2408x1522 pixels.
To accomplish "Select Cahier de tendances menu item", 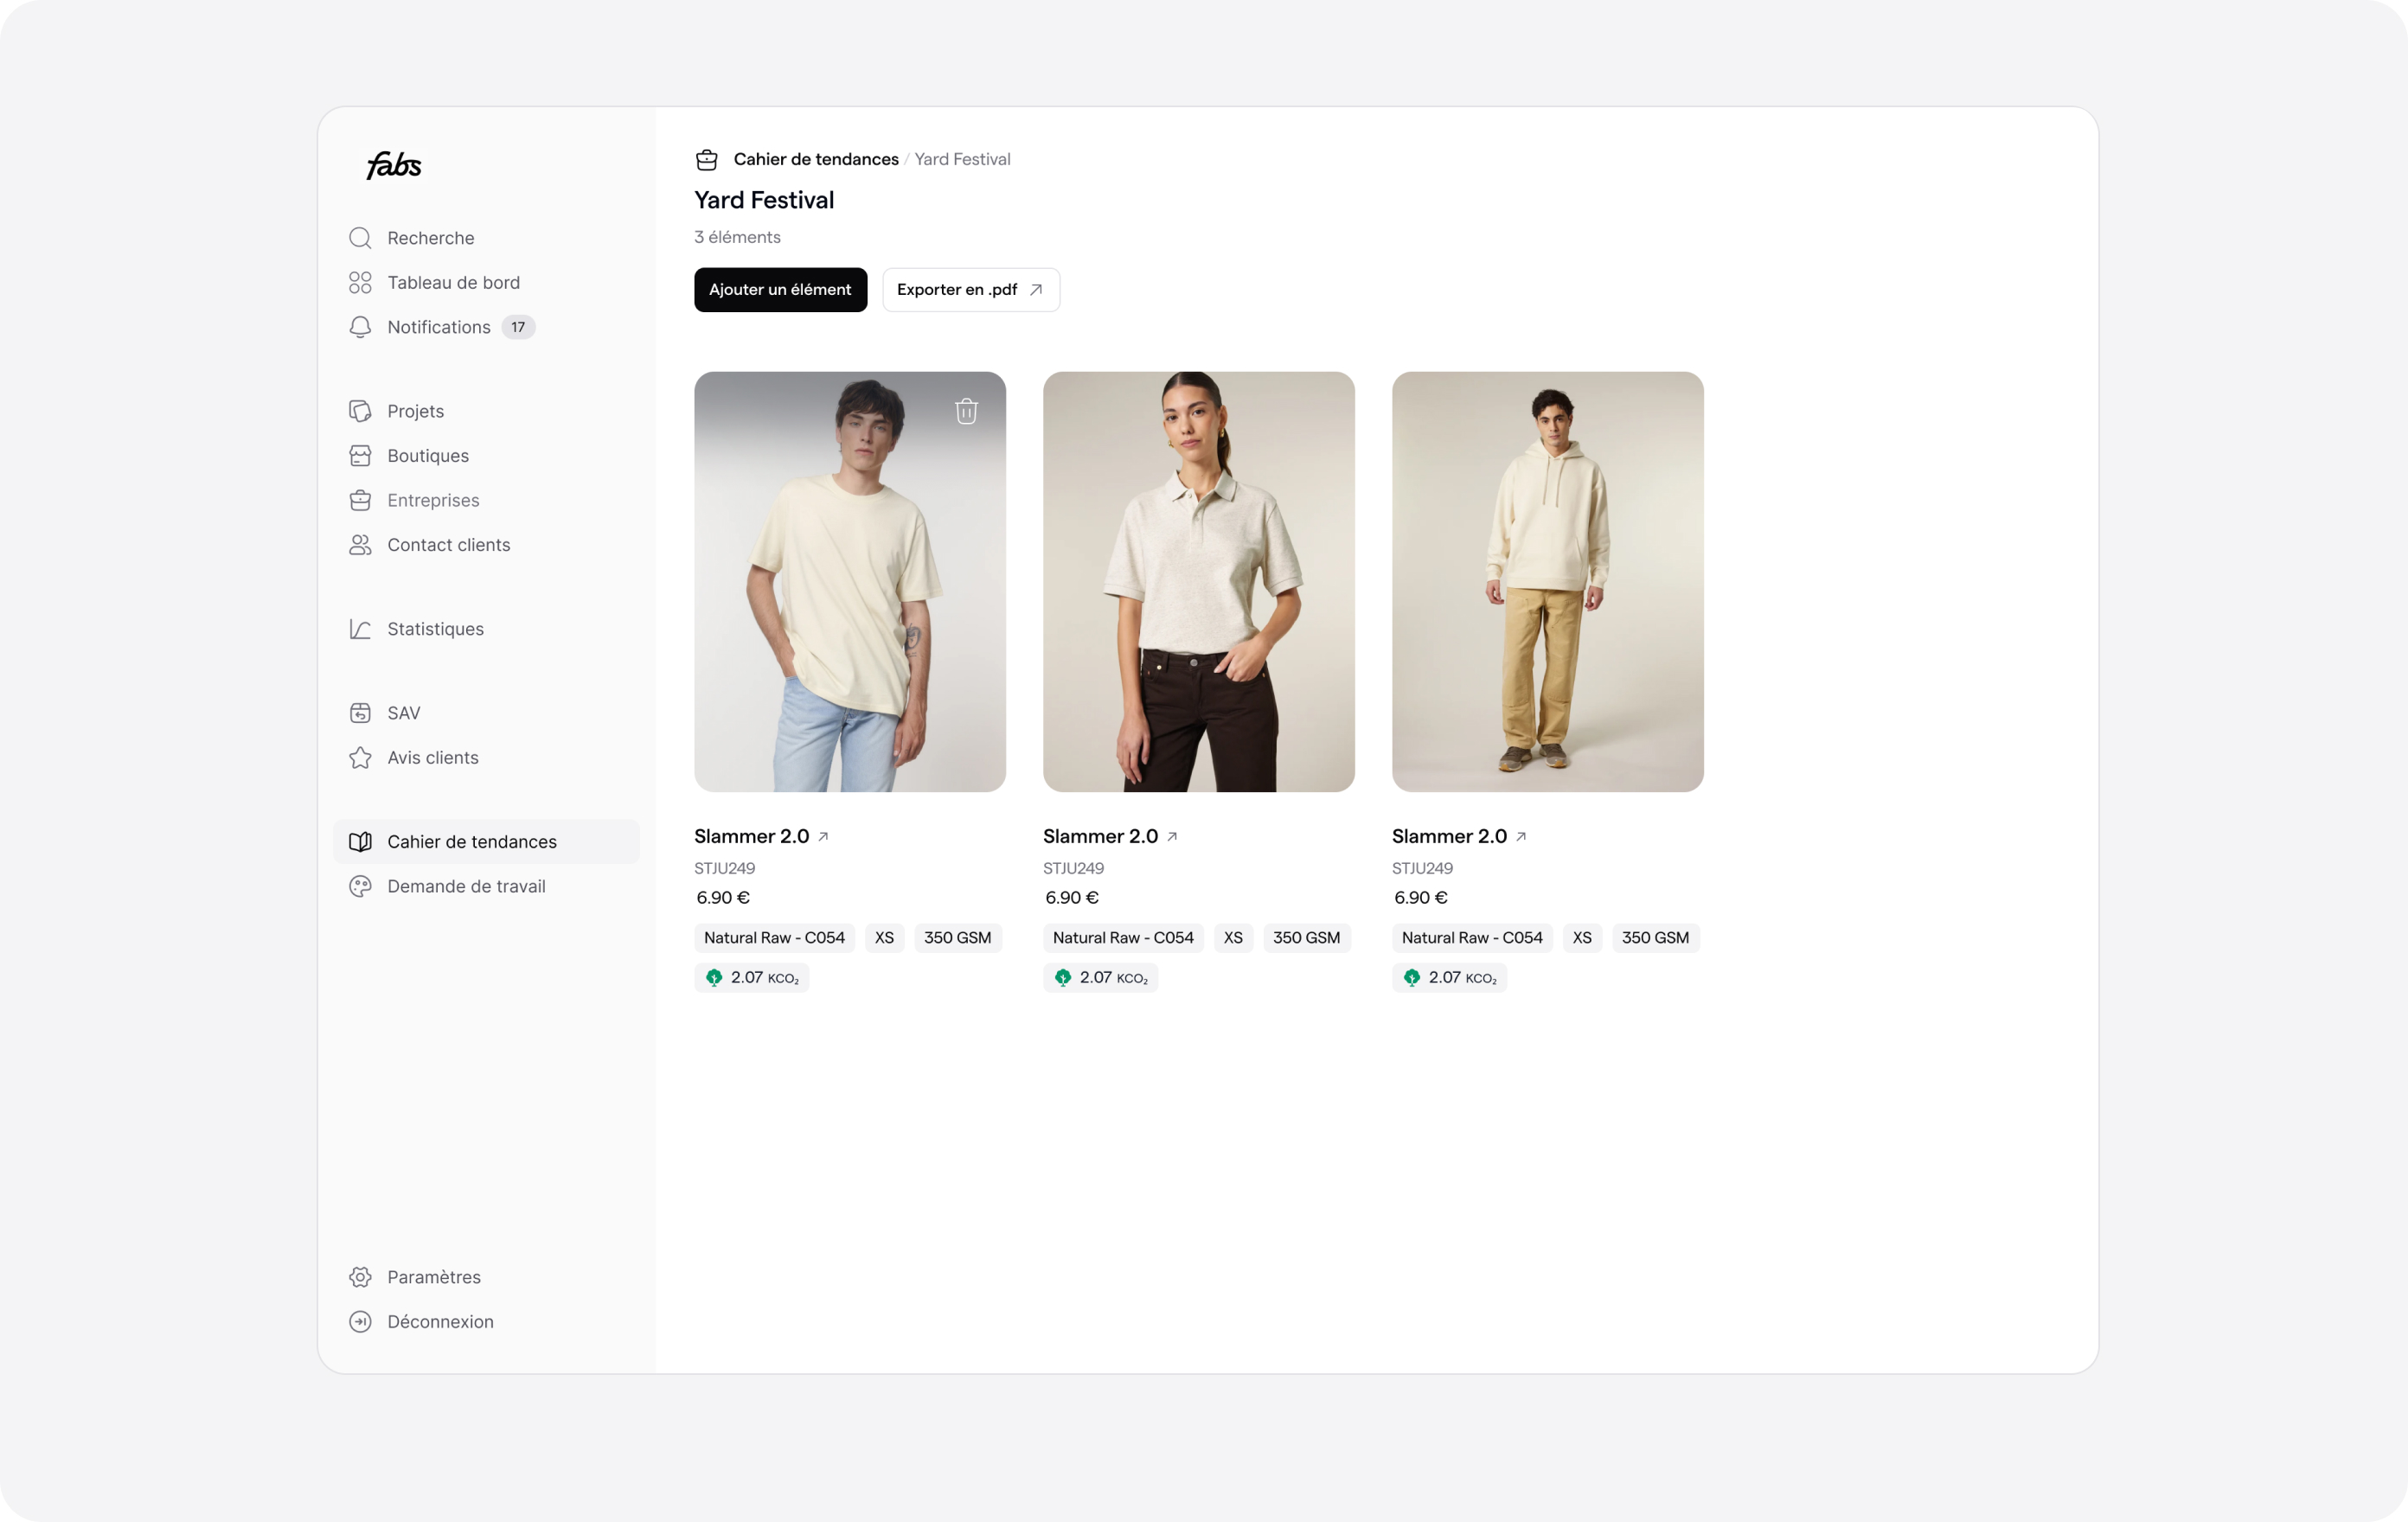I will click(x=471, y=842).
